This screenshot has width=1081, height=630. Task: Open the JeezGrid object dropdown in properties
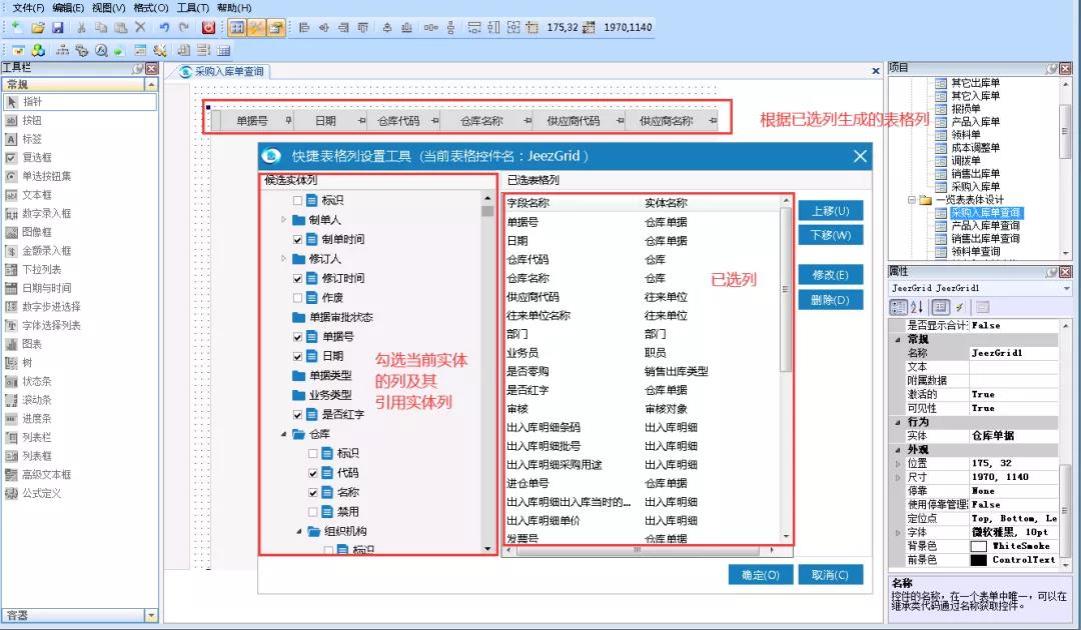pyautogui.click(x=1067, y=288)
